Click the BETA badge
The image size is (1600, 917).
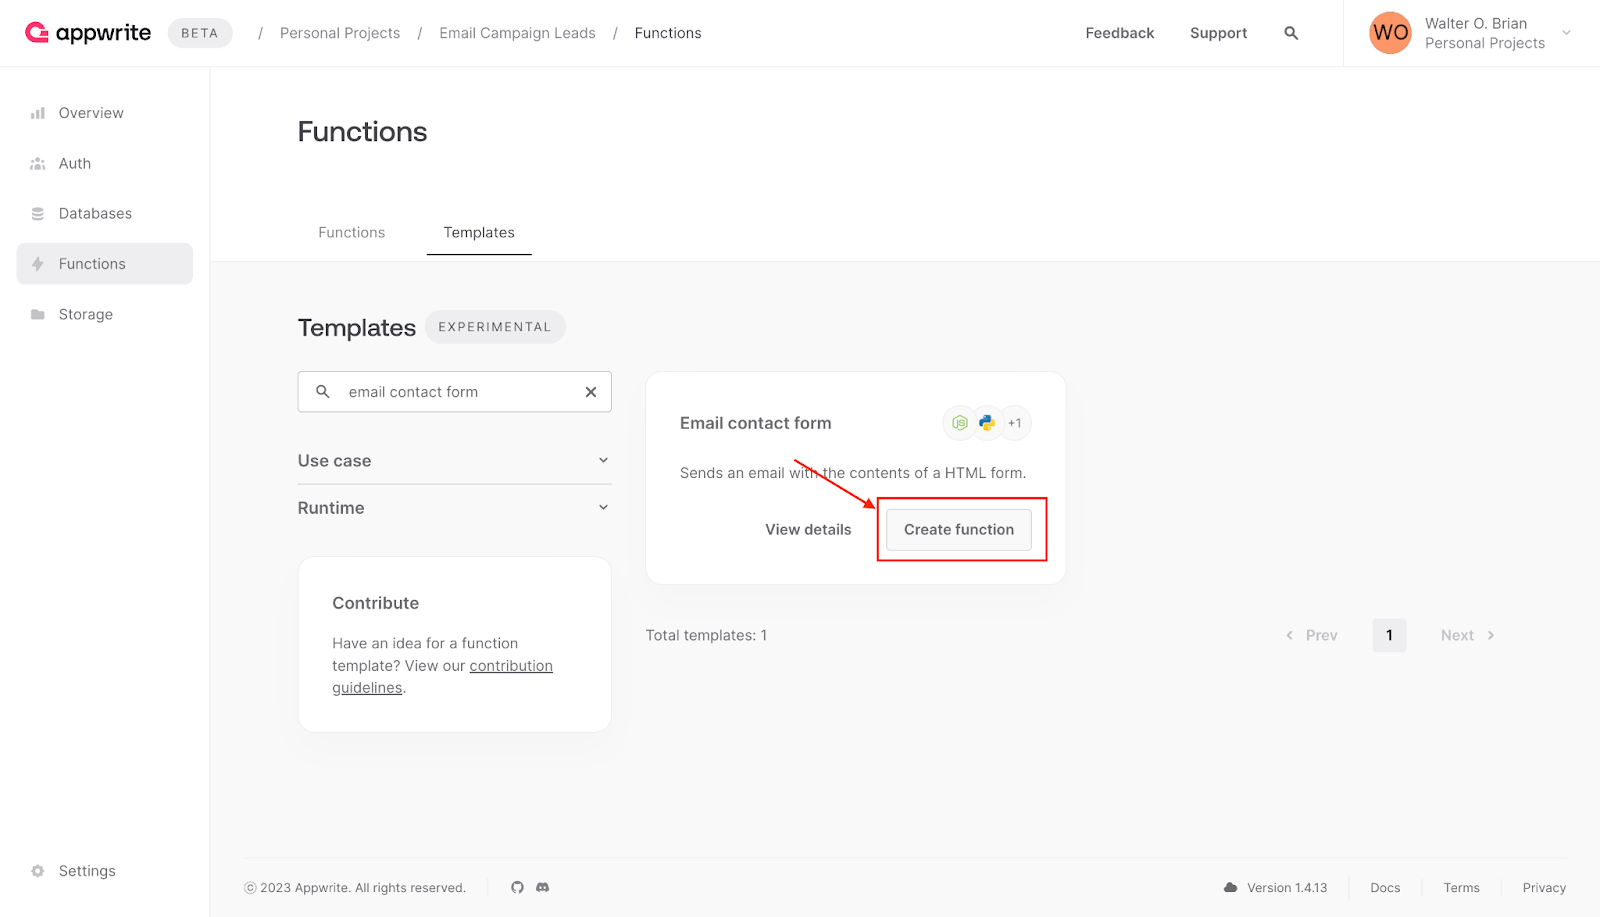[200, 33]
